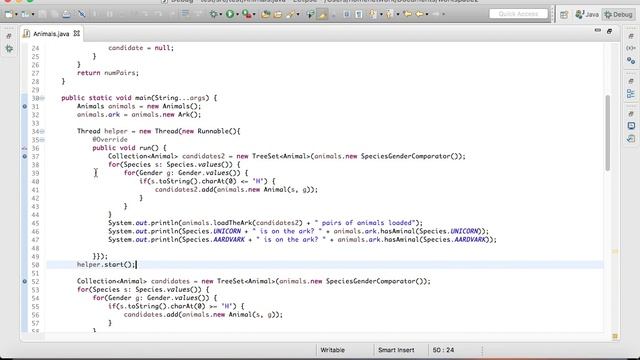The image size is (640, 360).
Task: Open the Next Annotation dropdown arrow
Action: (x=381, y=14)
